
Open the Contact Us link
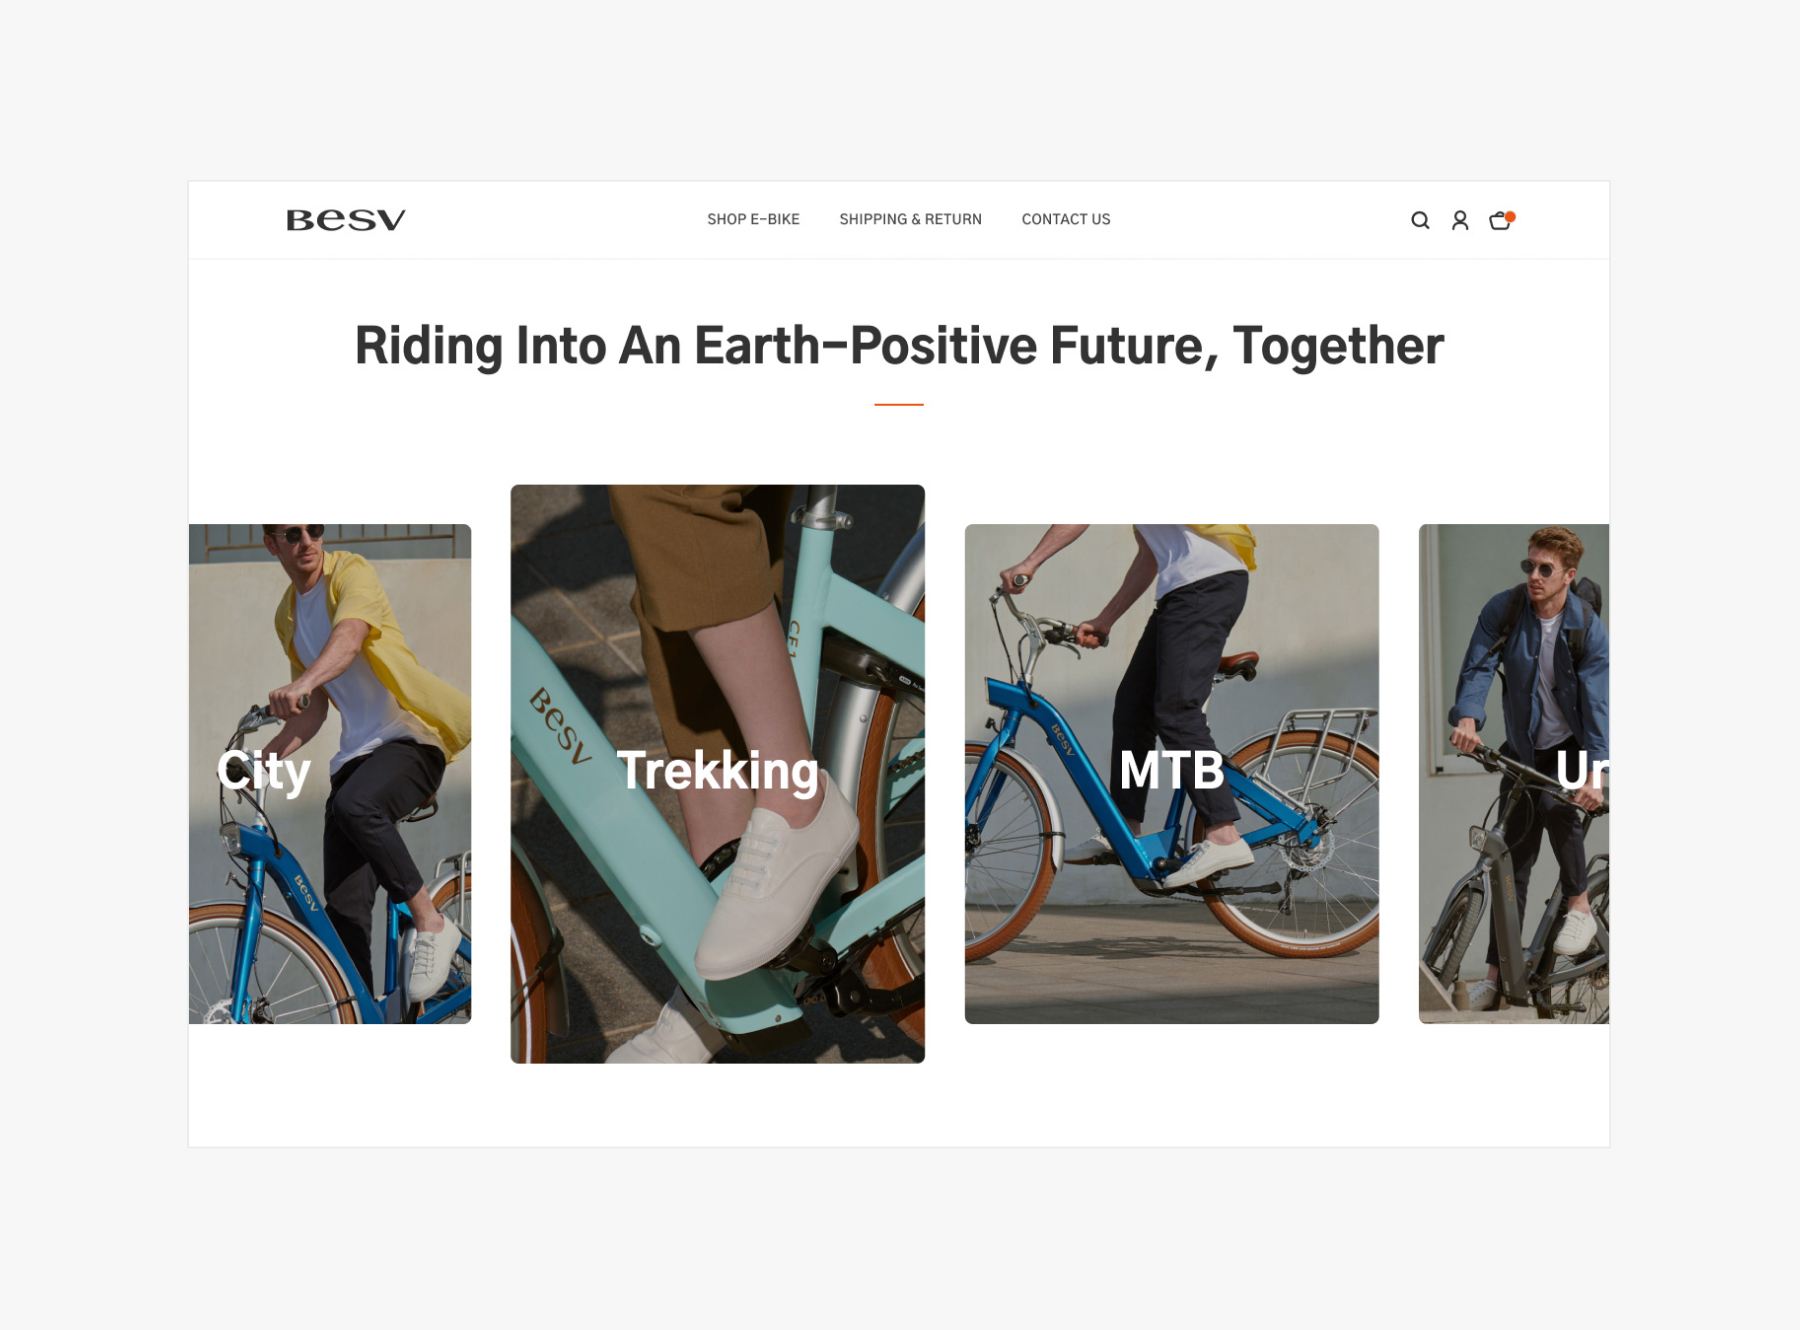point(1065,219)
